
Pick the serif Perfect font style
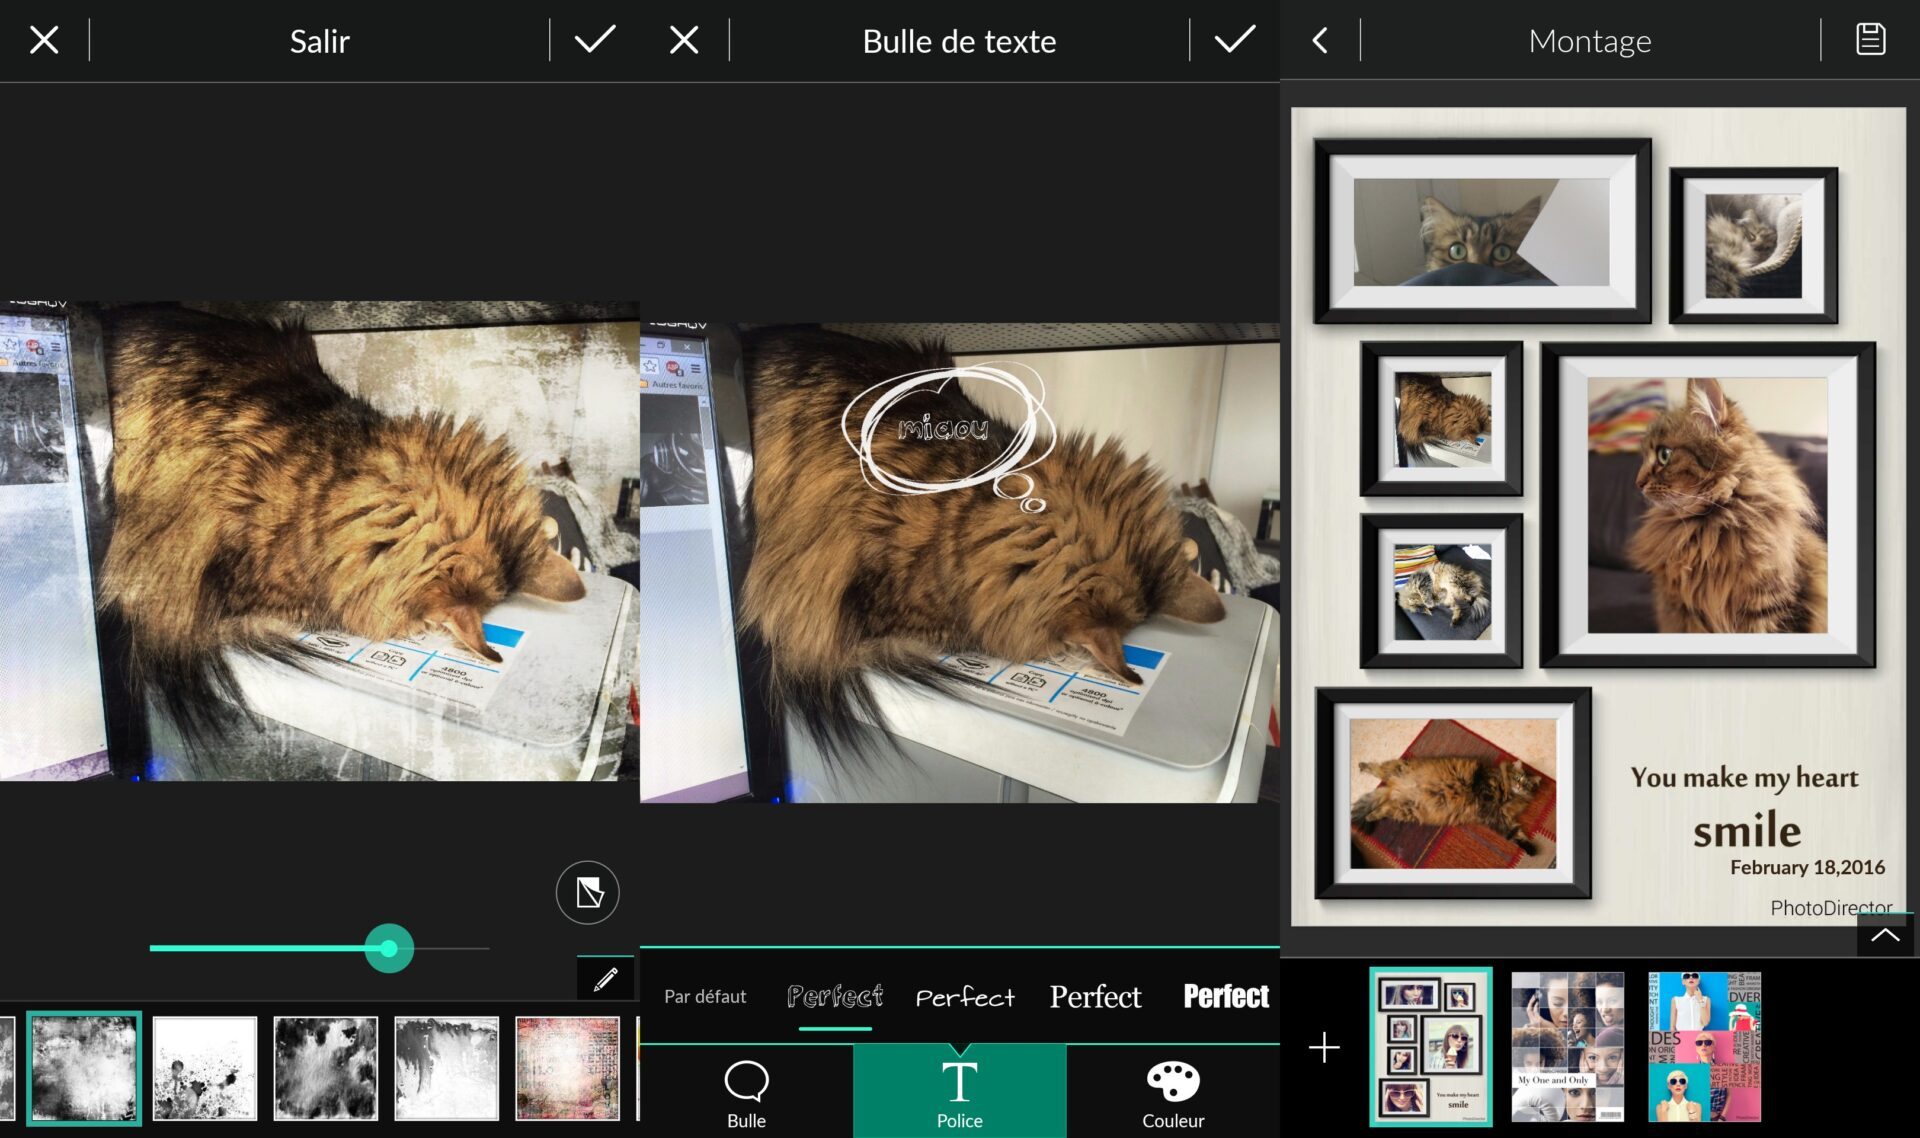click(1095, 996)
